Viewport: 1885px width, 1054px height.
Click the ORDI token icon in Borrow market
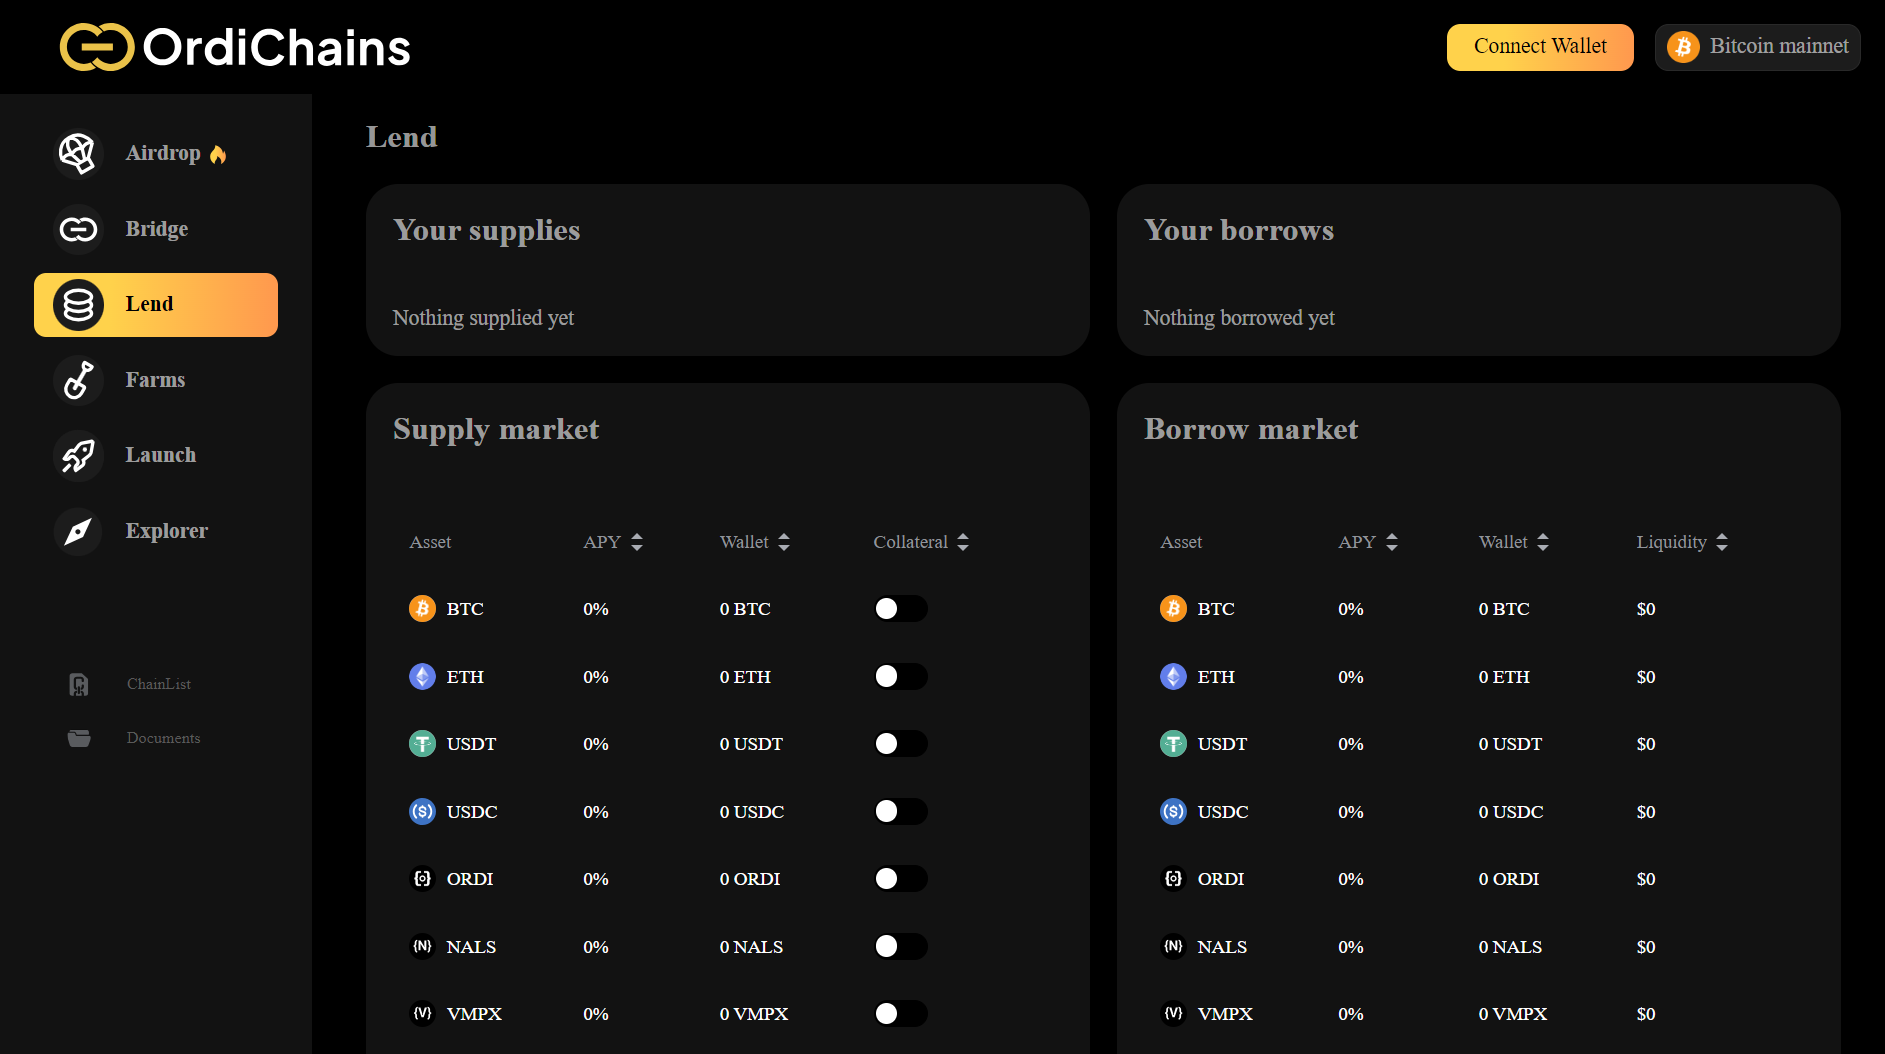click(1173, 878)
